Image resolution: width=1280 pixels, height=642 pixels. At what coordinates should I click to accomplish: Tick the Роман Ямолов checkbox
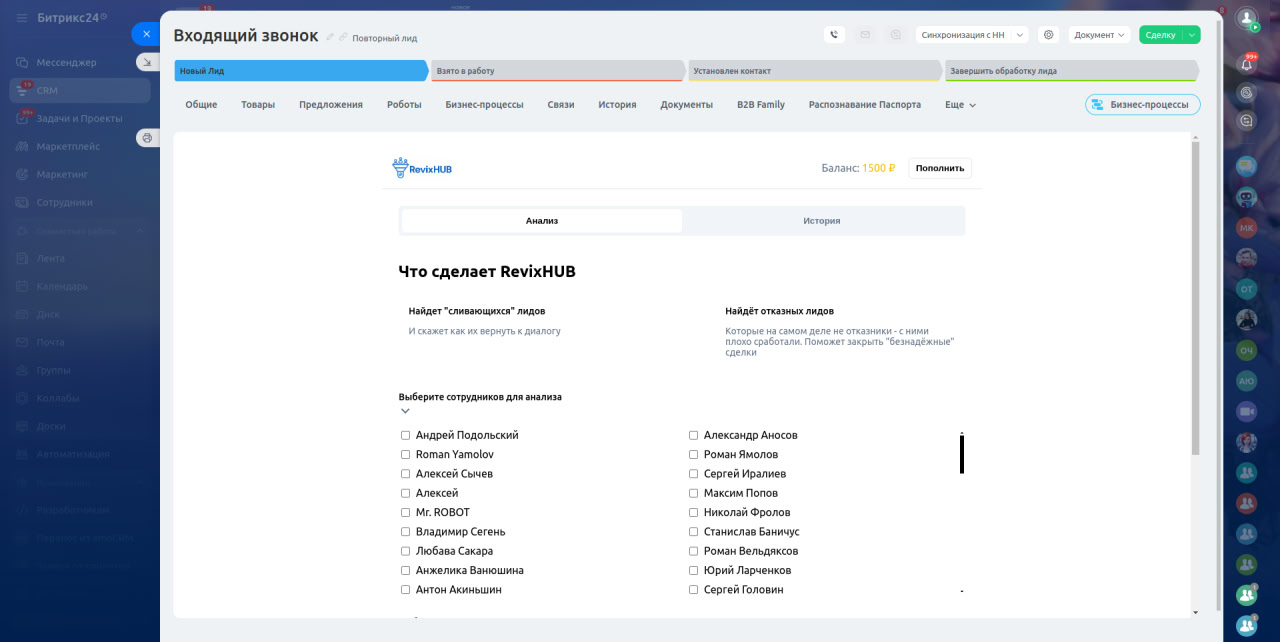(x=693, y=455)
